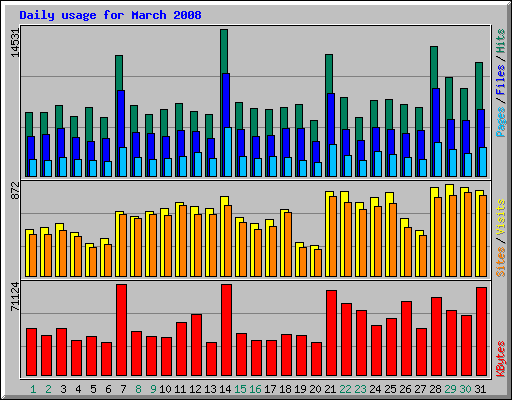This screenshot has height=400, width=512.
Task: Click day label 17
Action: pos(270,389)
